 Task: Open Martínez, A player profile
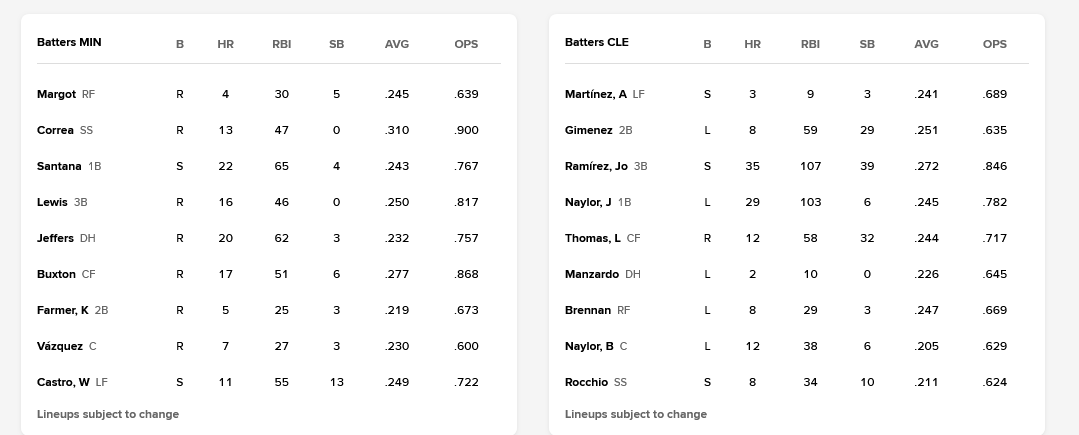pos(596,94)
